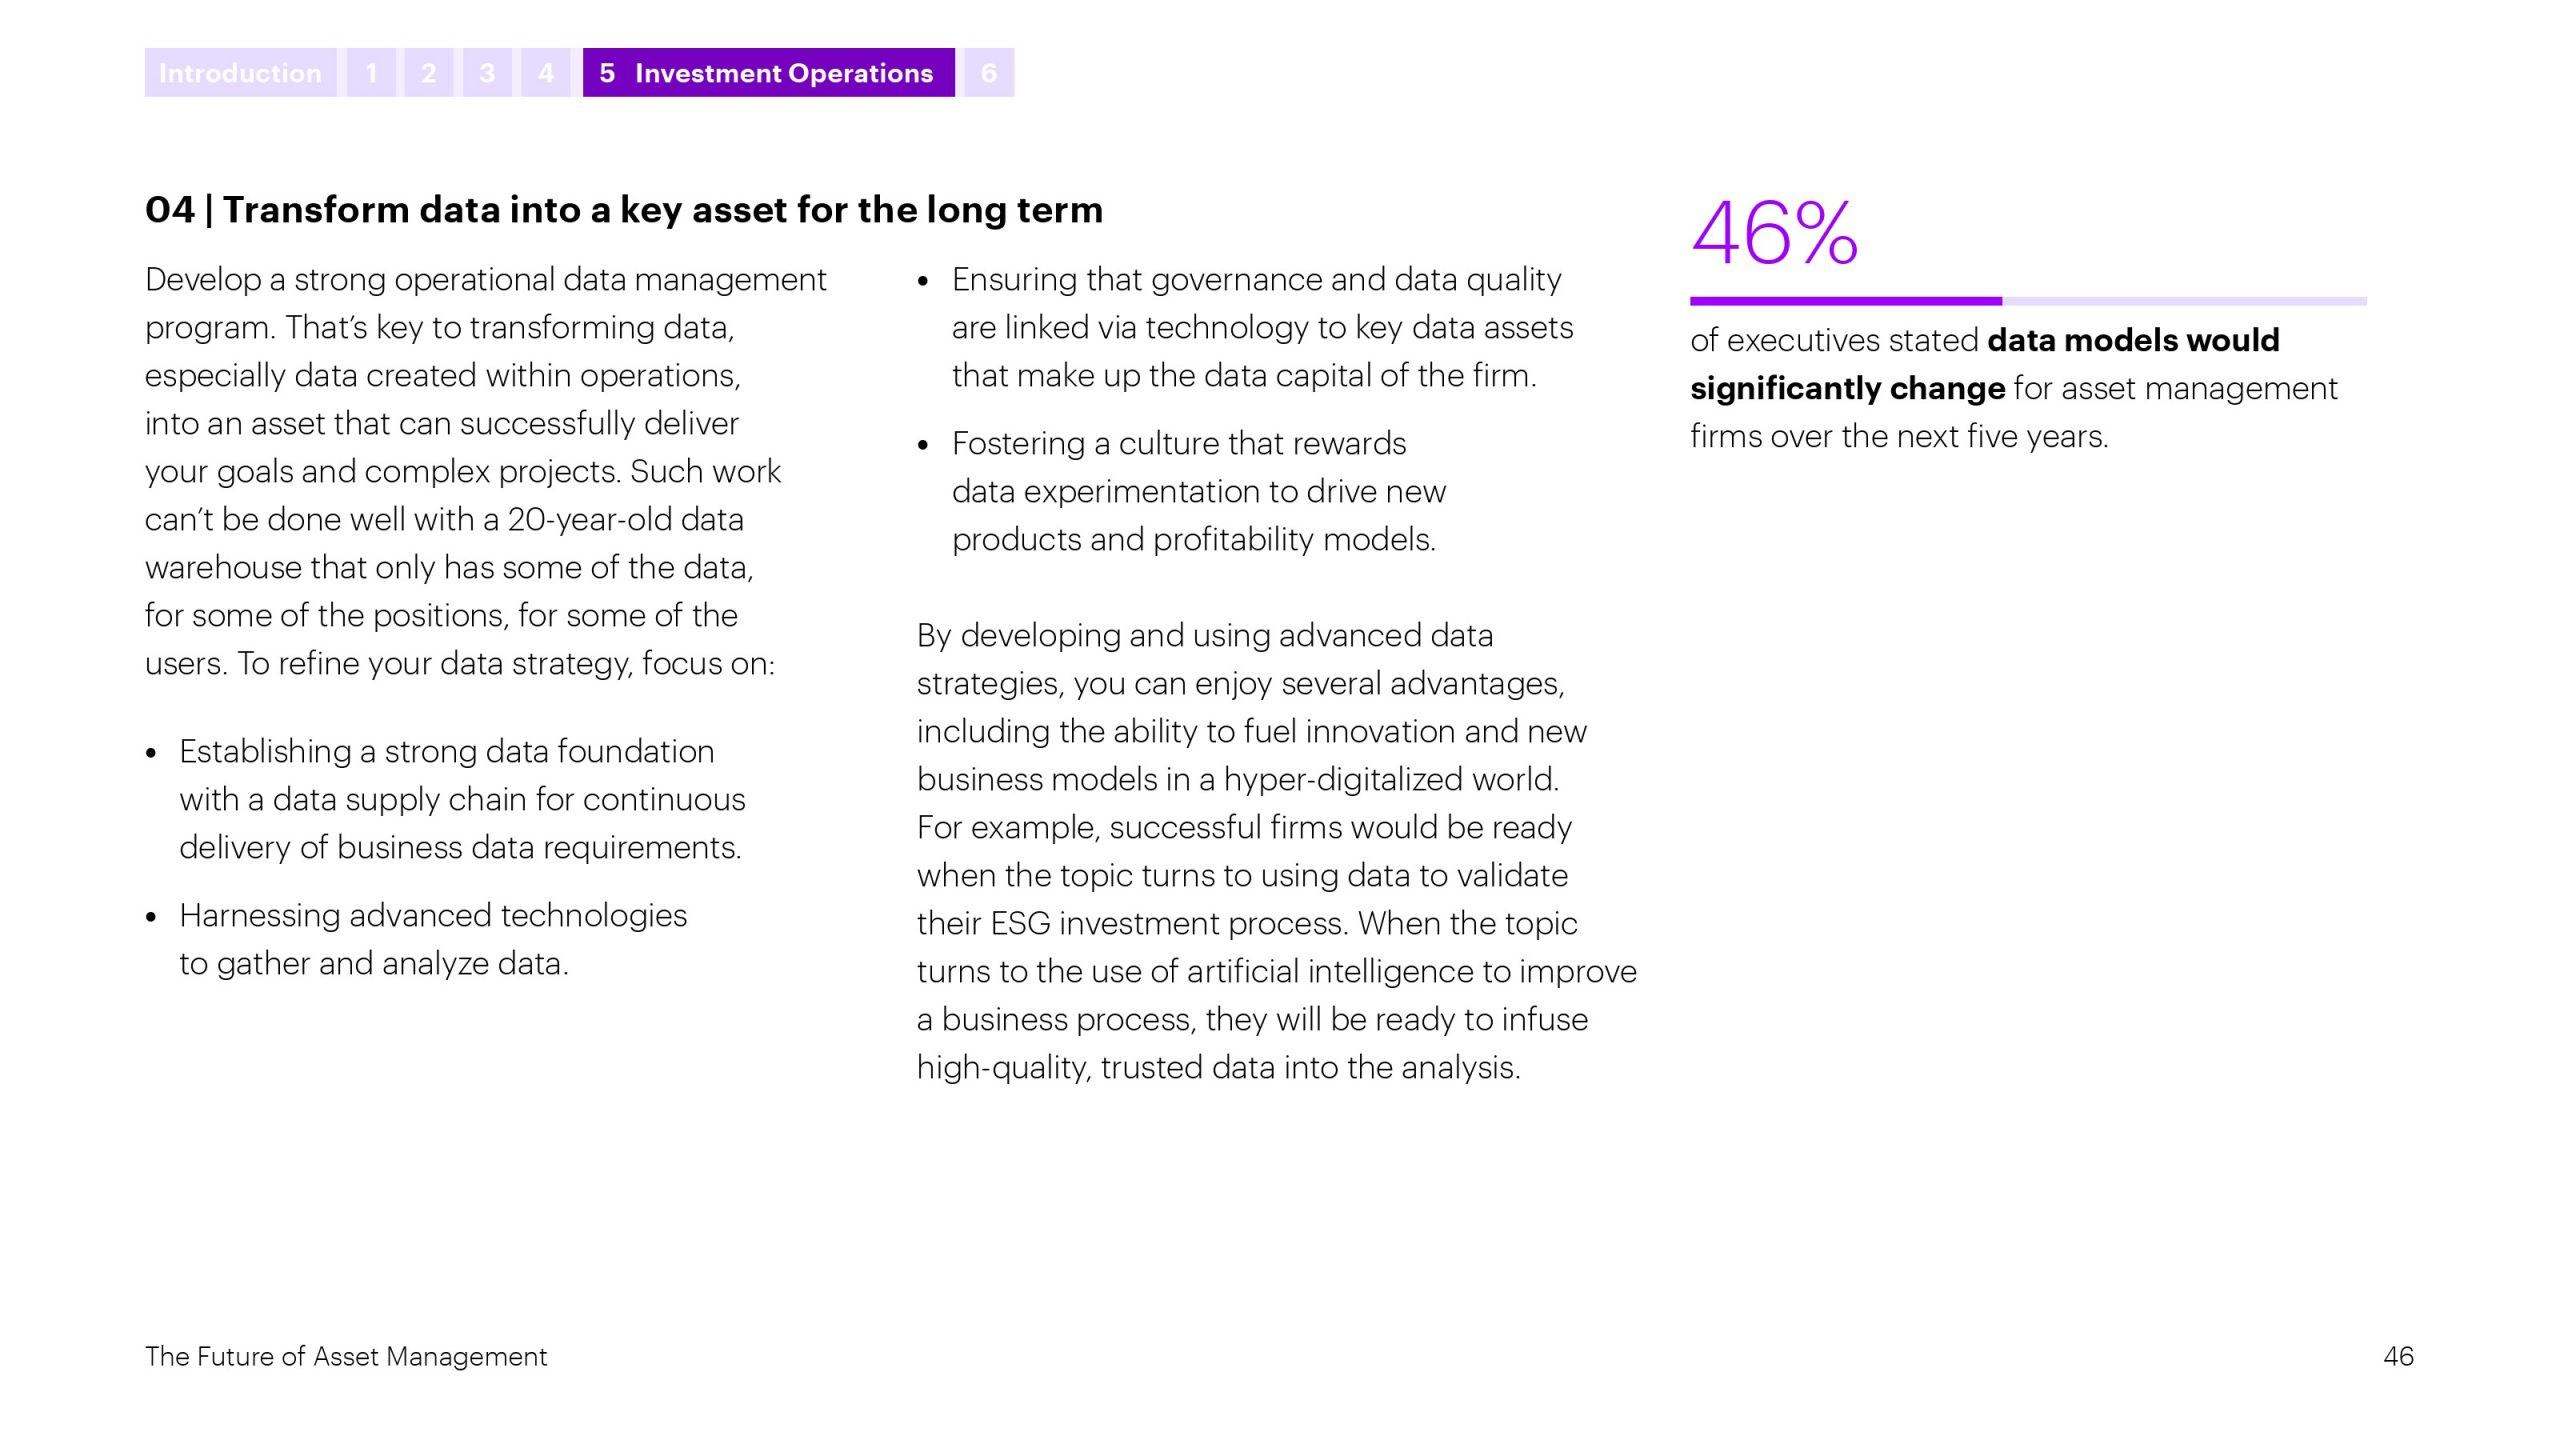
Task: Click the Investment Operations tab
Action: [768, 73]
